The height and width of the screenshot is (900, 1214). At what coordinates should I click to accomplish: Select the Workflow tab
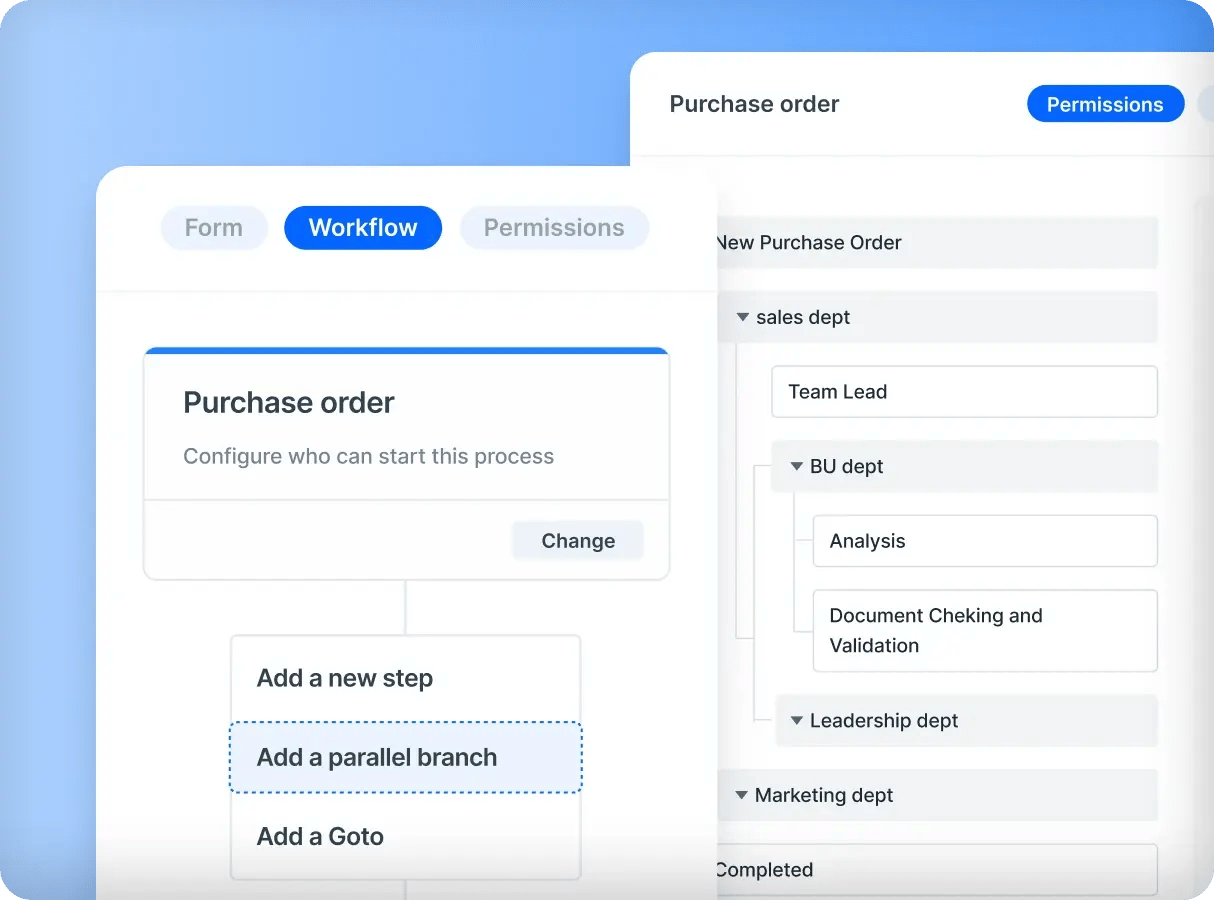click(363, 228)
